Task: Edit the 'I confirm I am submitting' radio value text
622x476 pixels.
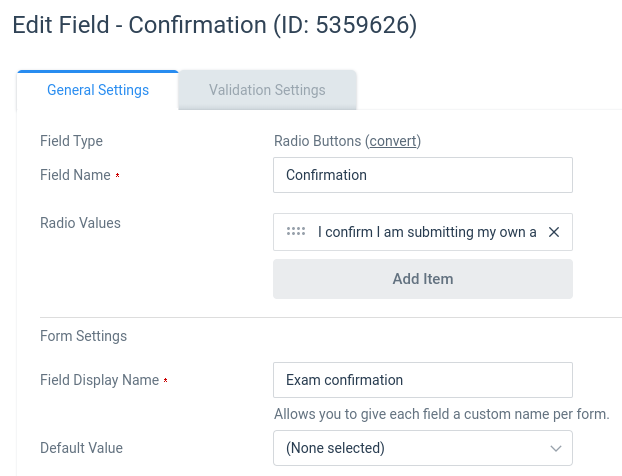Action: tap(427, 232)
